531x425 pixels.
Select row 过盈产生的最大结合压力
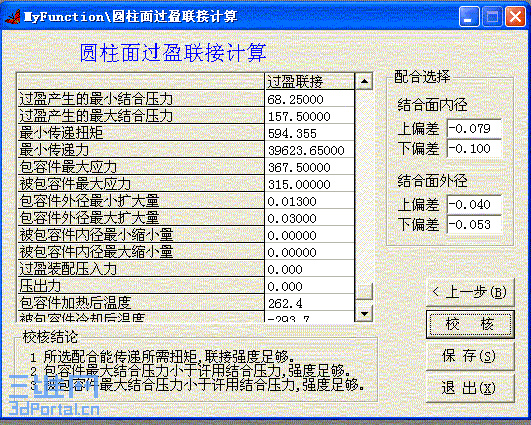[x=186, y=116]
